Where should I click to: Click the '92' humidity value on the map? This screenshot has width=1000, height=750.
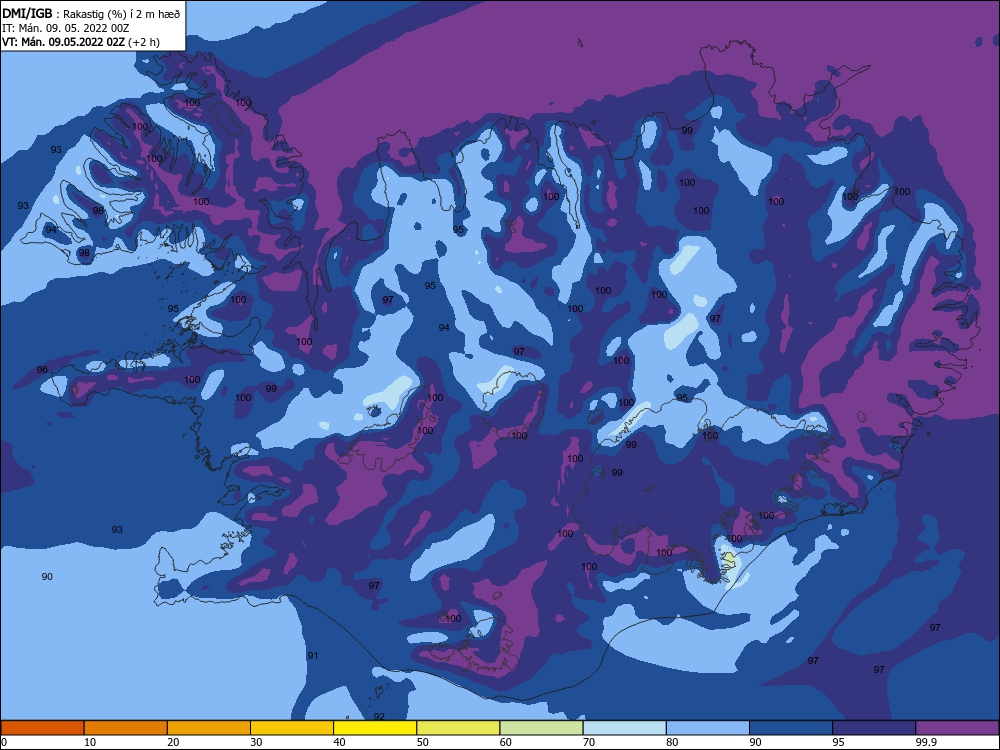pos(379,717)
